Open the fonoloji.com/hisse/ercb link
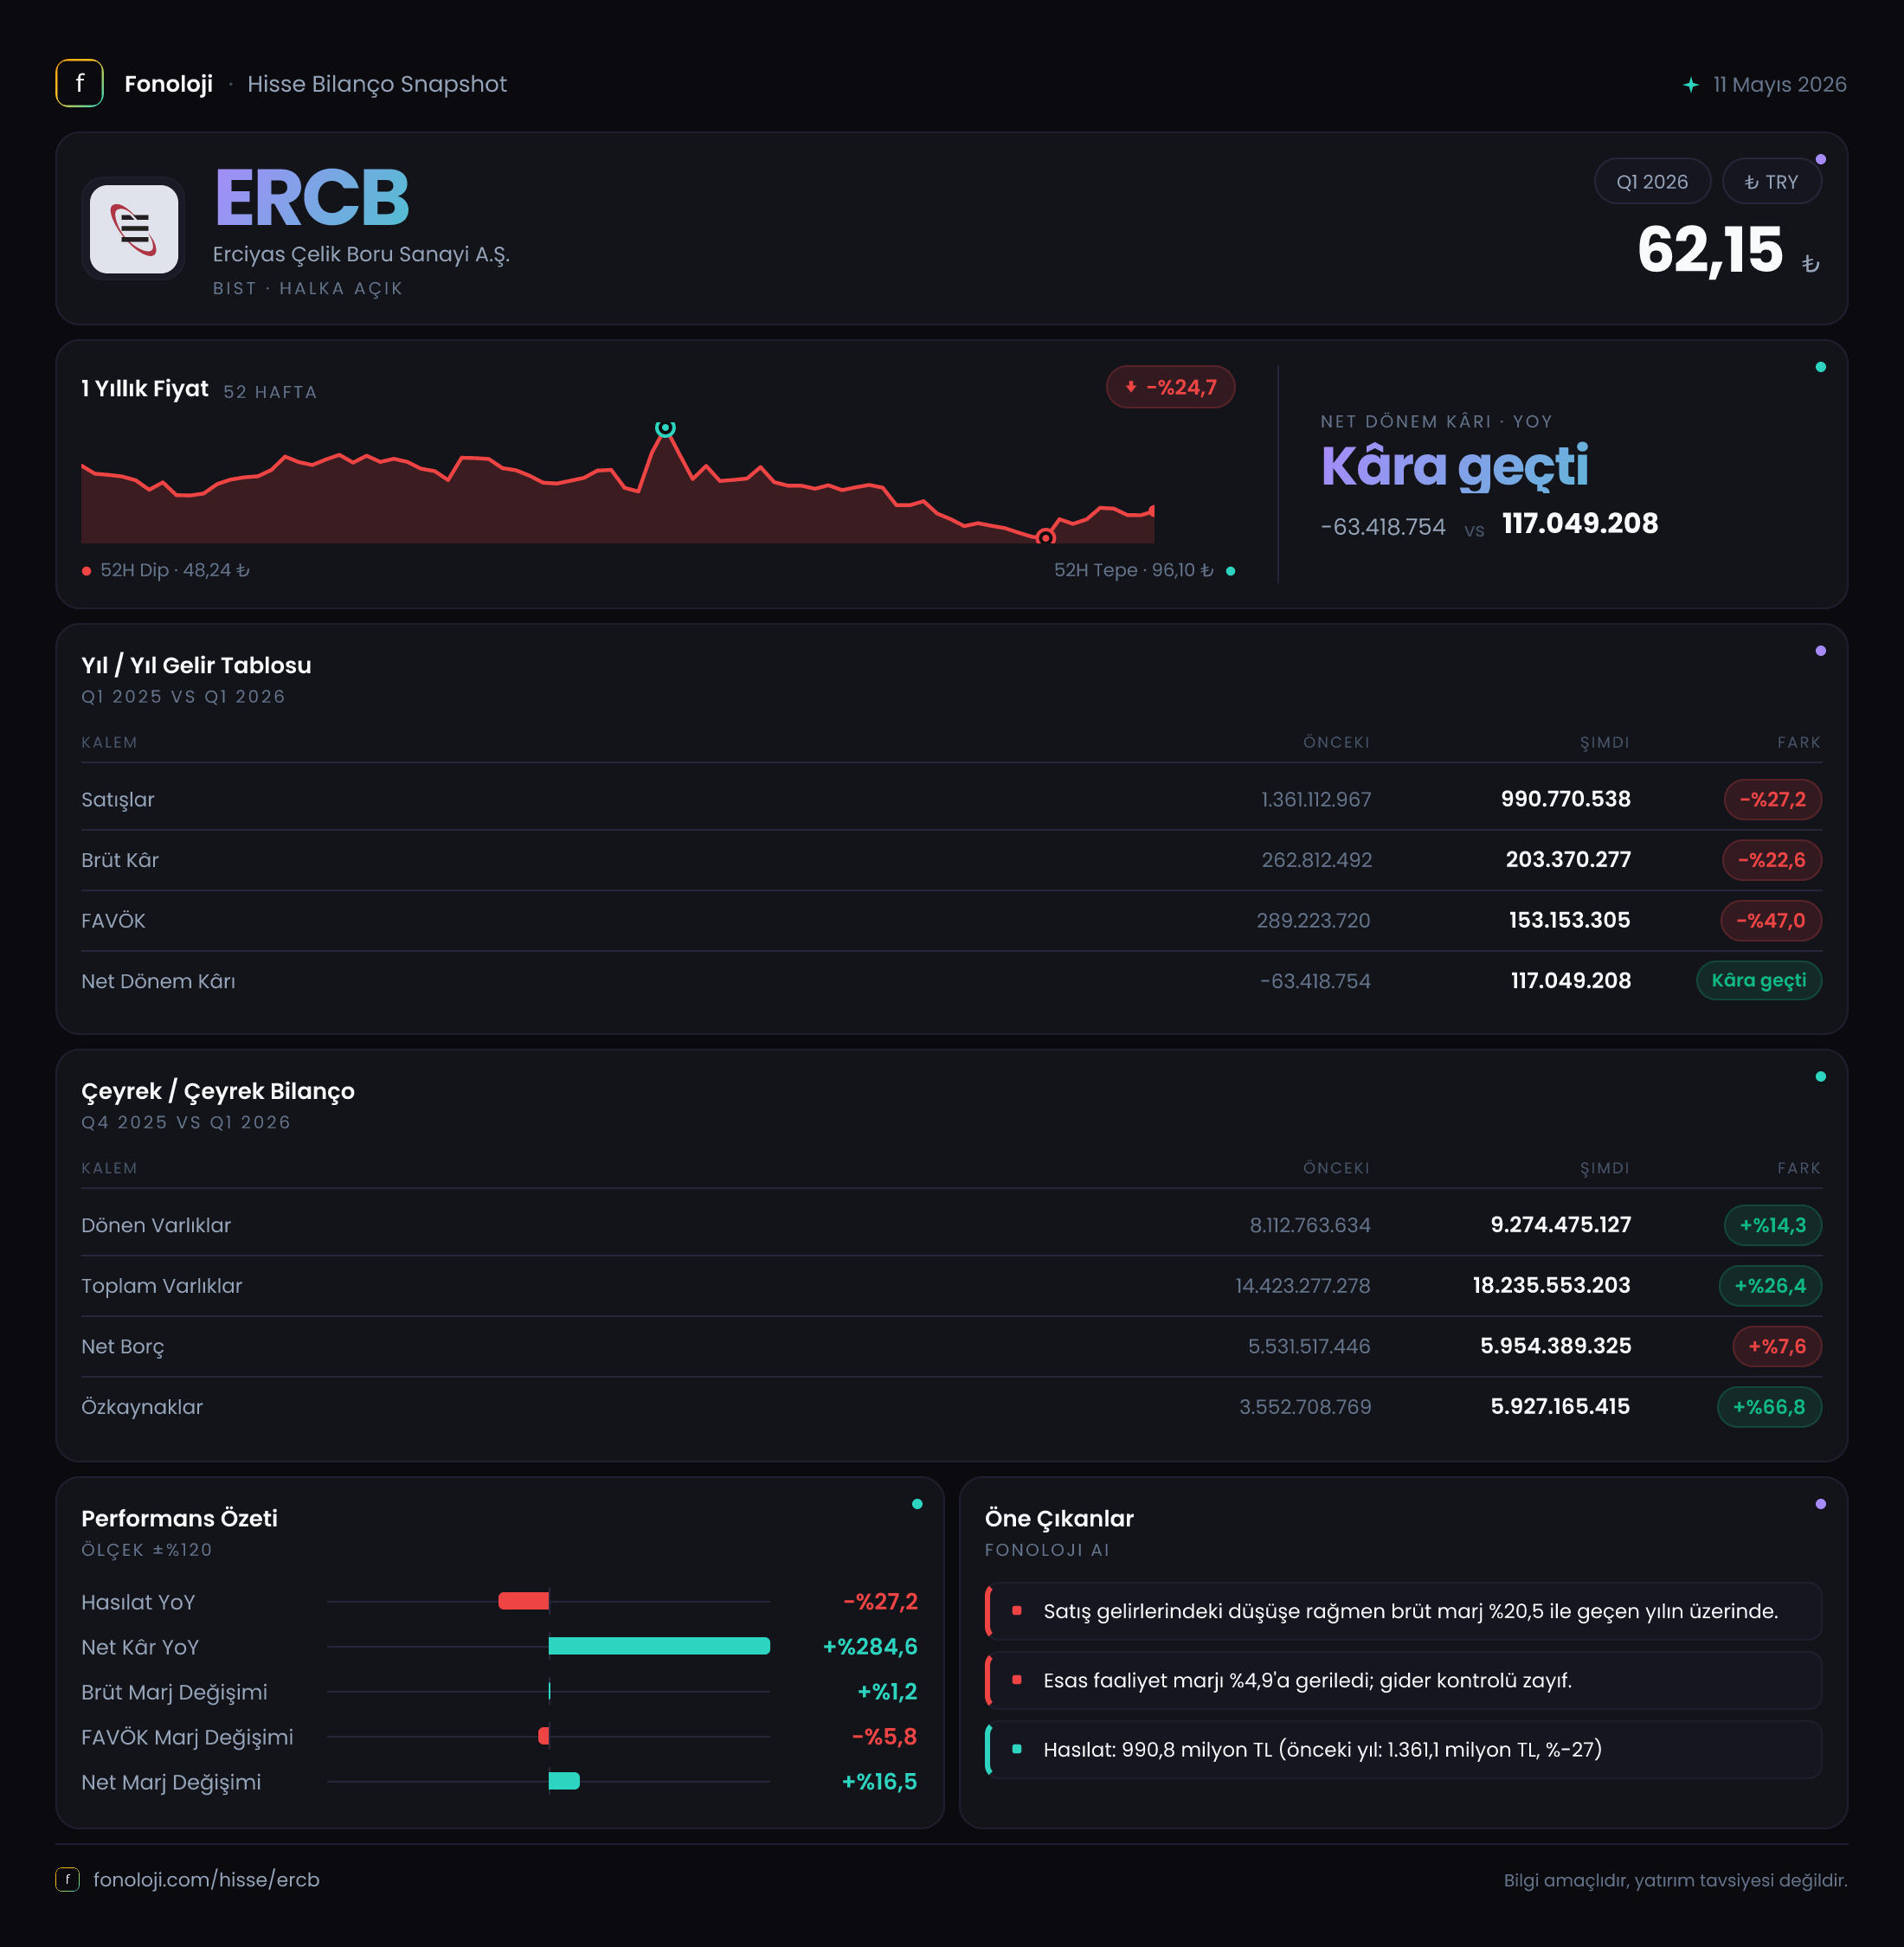 206,1879
